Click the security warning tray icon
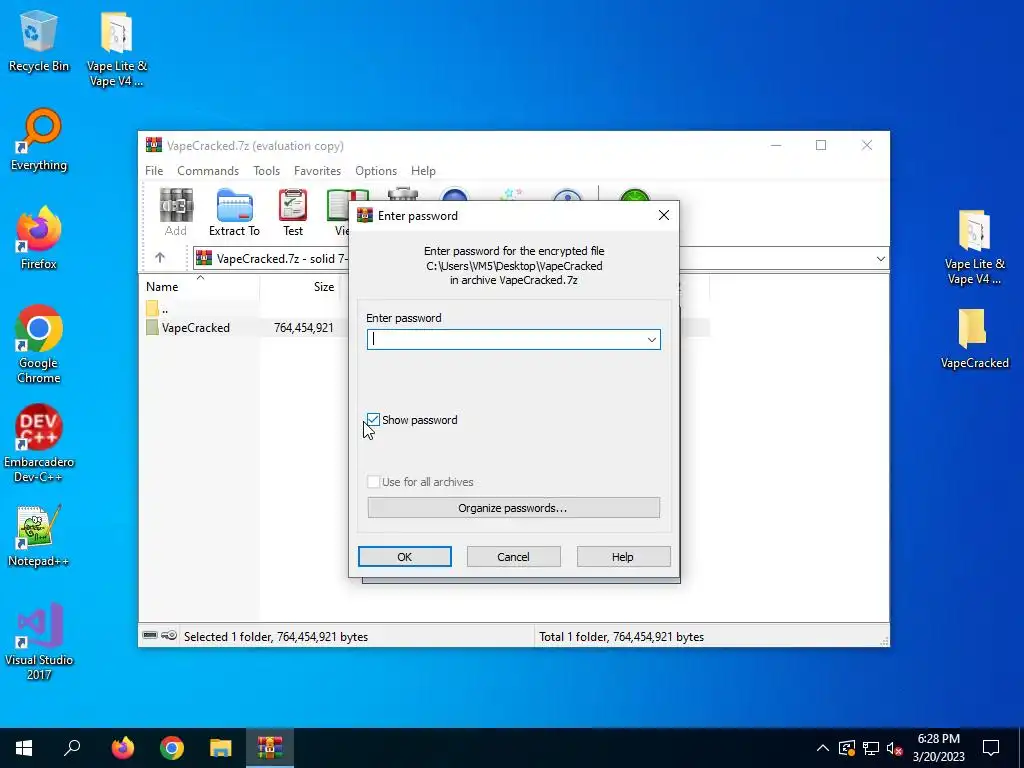This screenshot has width=1024, height=768. [x=847, y=748]
